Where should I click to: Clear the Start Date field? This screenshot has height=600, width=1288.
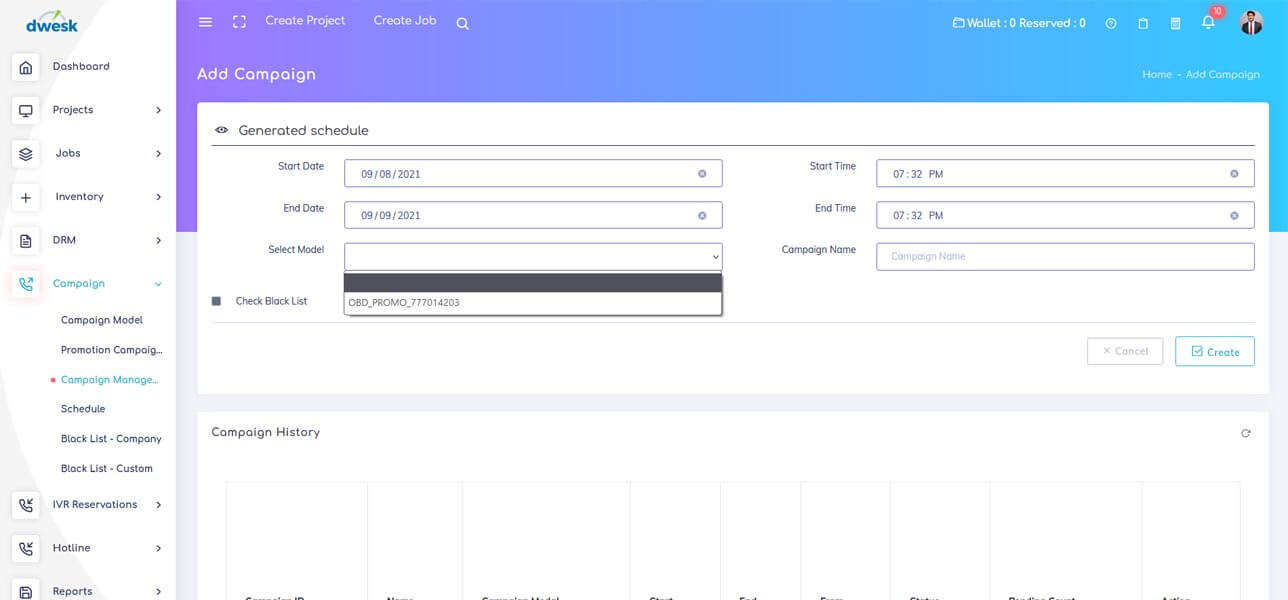coord(702,174)
